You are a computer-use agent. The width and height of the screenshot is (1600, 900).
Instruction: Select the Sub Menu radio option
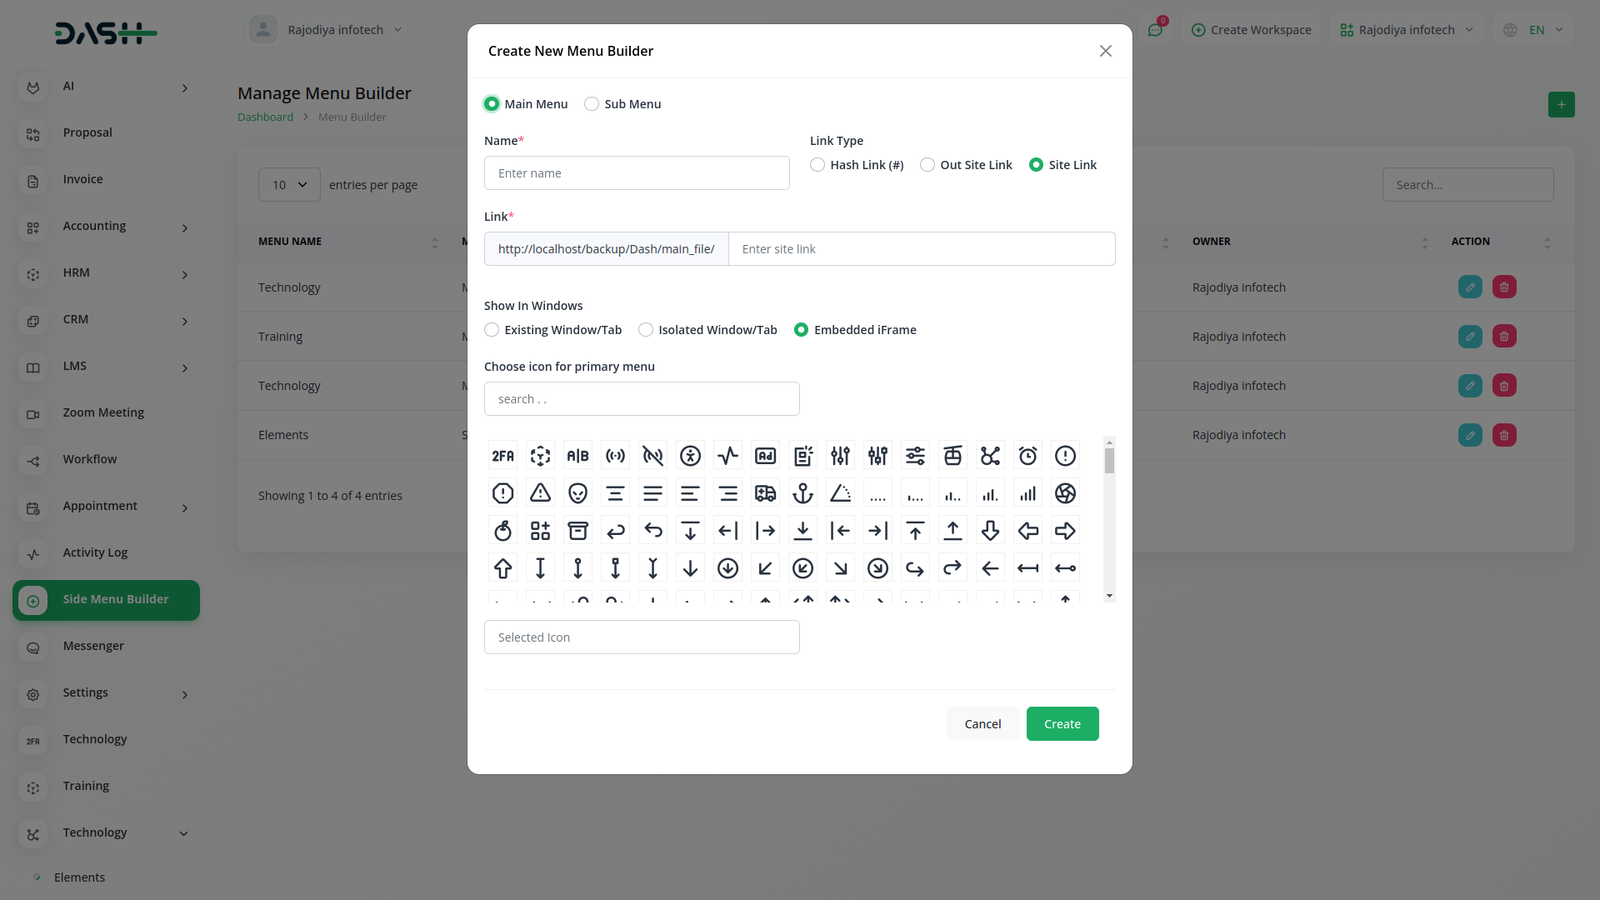[592, 104]
